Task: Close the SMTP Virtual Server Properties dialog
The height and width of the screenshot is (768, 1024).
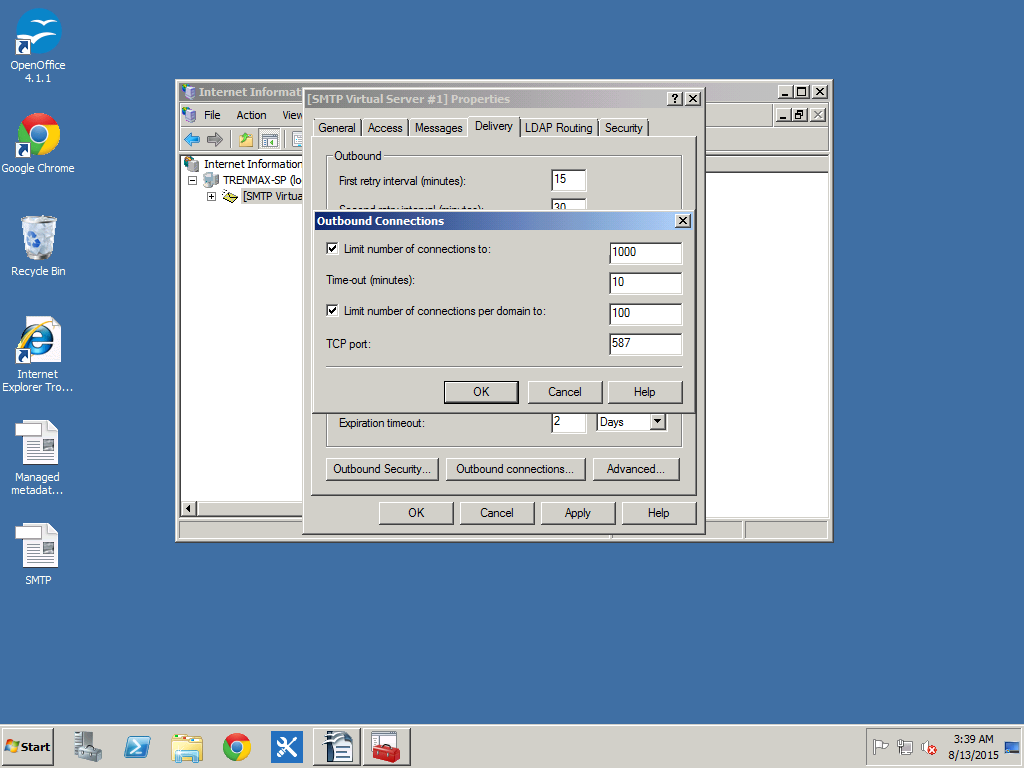Action: (x=693, y=99)
